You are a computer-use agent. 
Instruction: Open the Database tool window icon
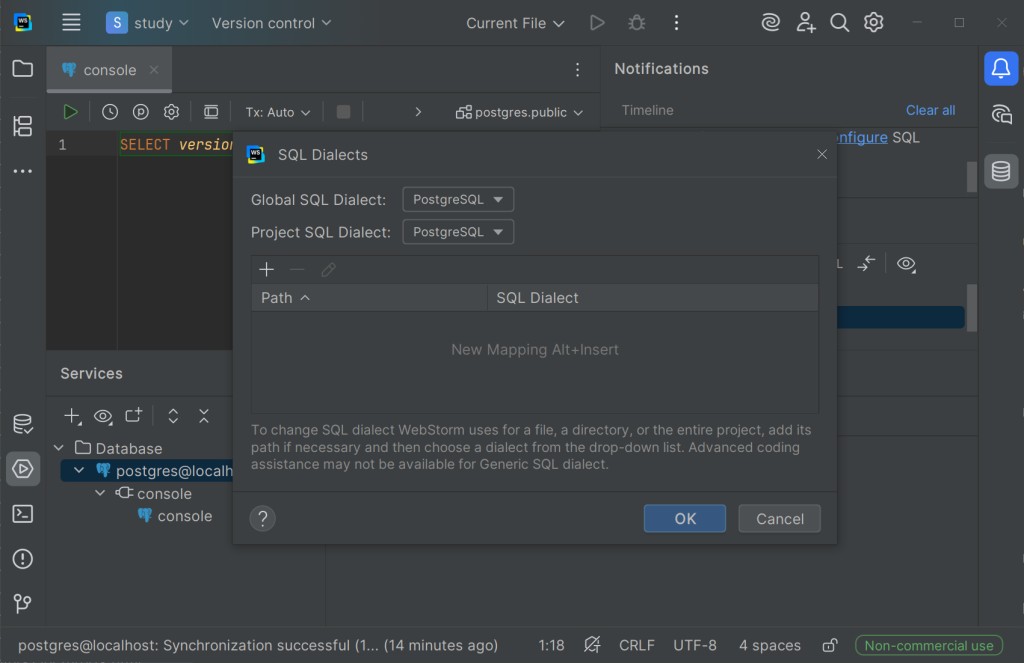click(1001, 172)
